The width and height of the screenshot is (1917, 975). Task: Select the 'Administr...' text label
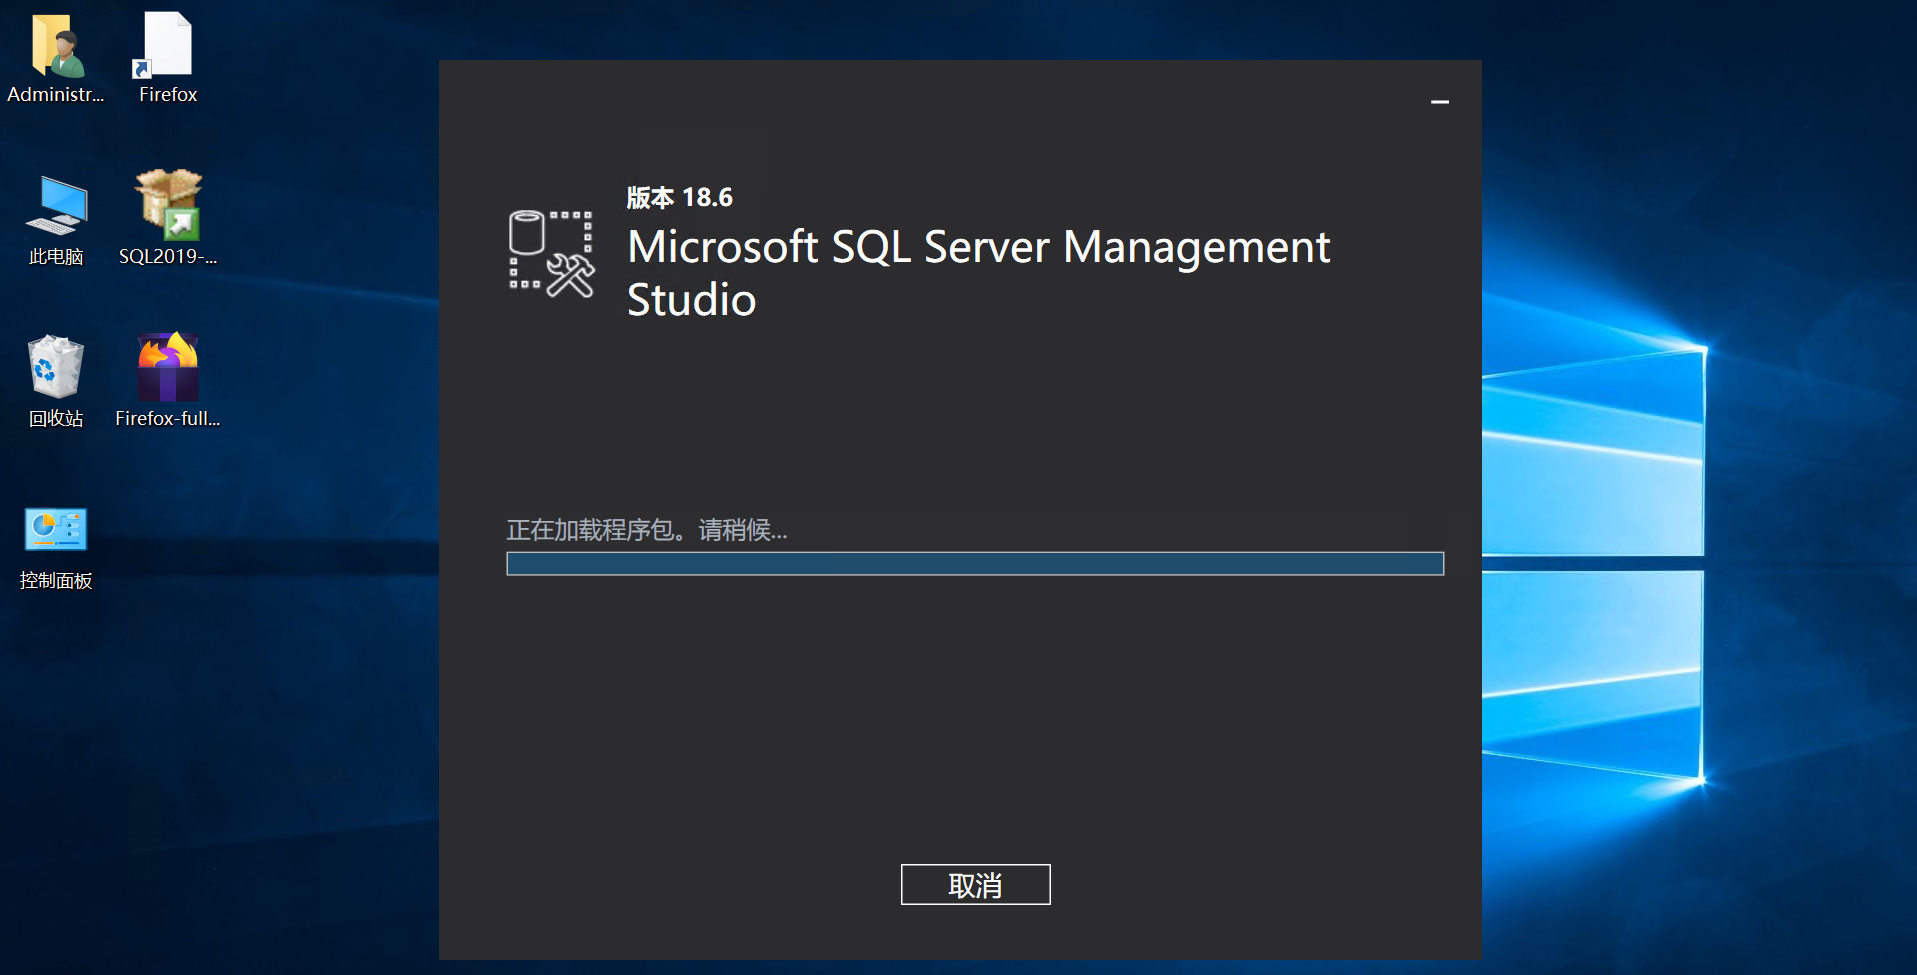pos(56,95)
